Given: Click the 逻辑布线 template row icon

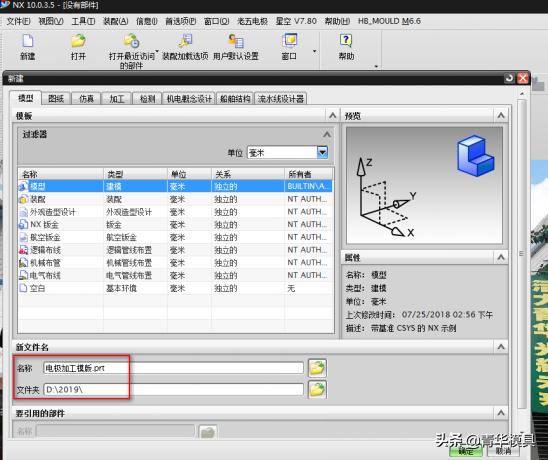Looking at the screenshot, I should pyautogui.click(x=23, y=250).
